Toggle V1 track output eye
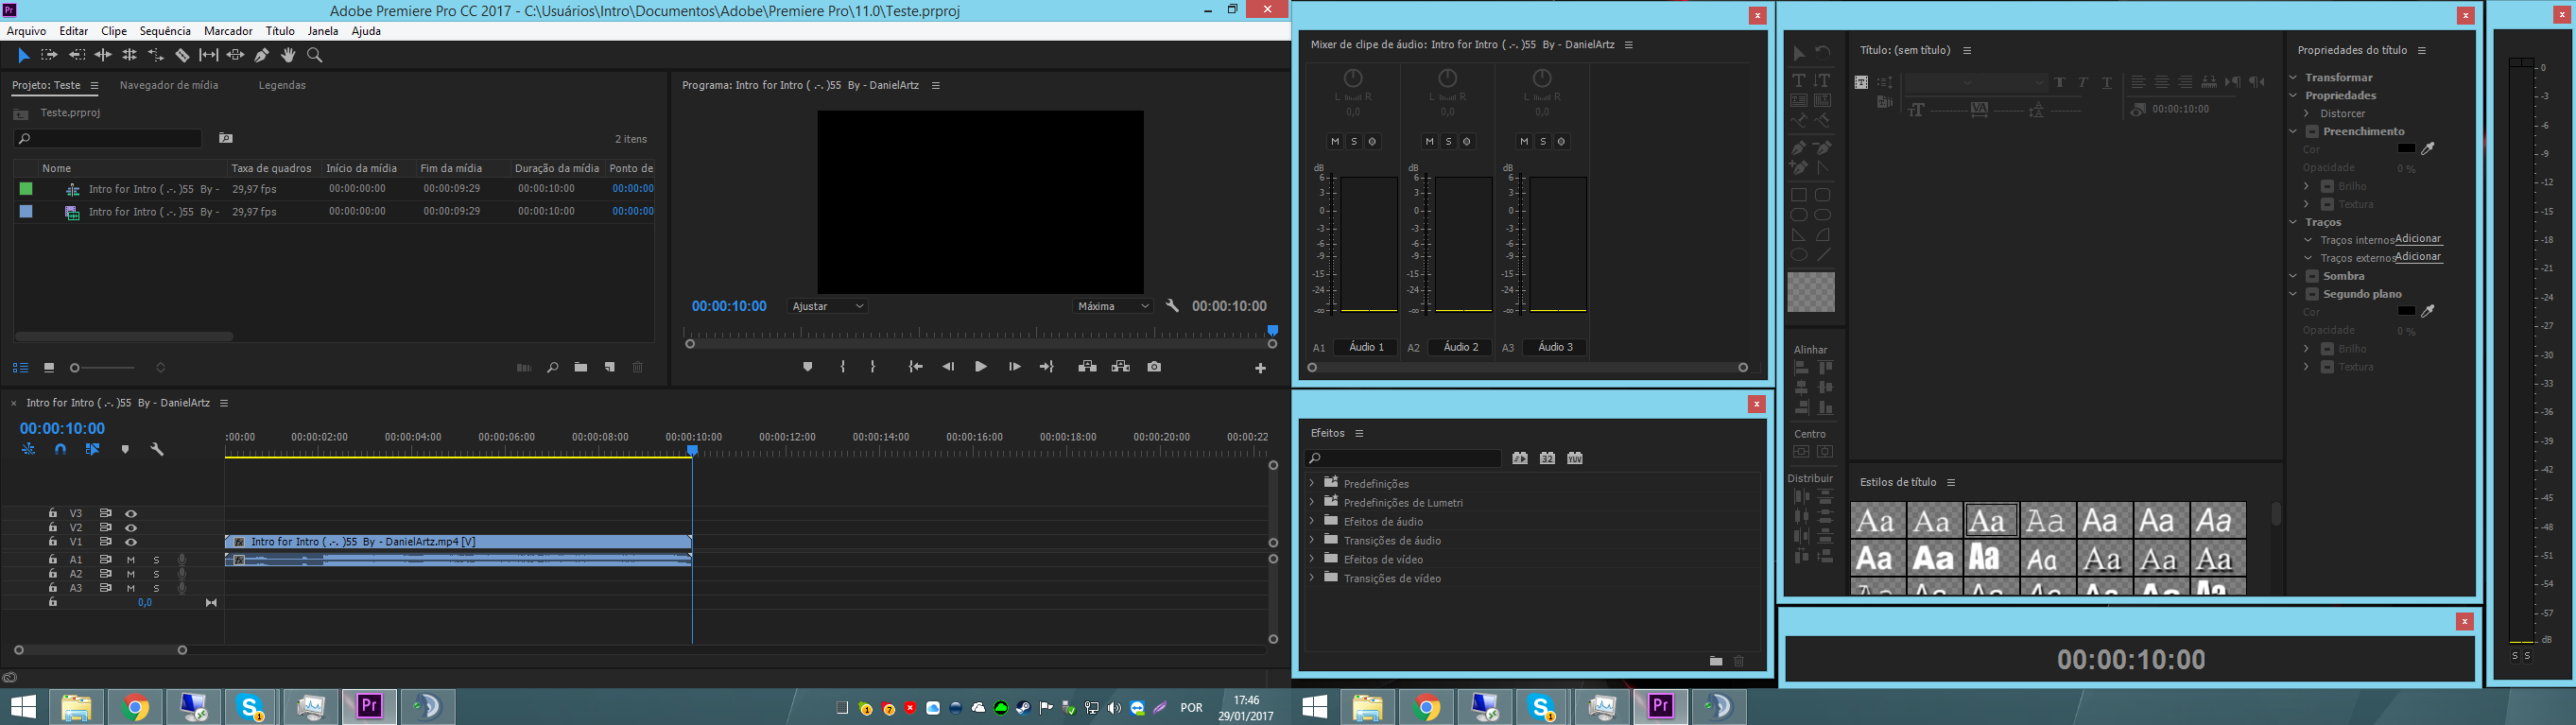The height and width of the screenshot is (725, 2576). [131, 542]
